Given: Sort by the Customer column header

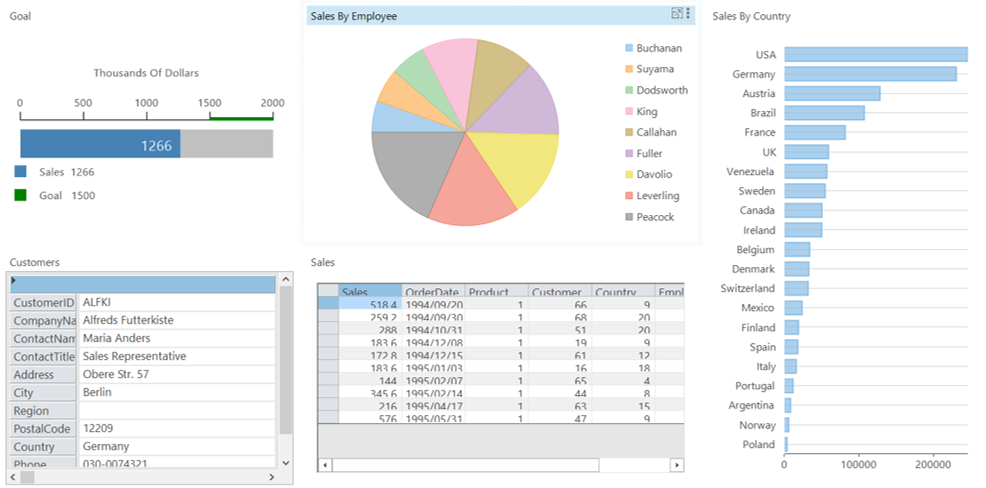Looking at the screenshot, I should [x=560, y=291].
